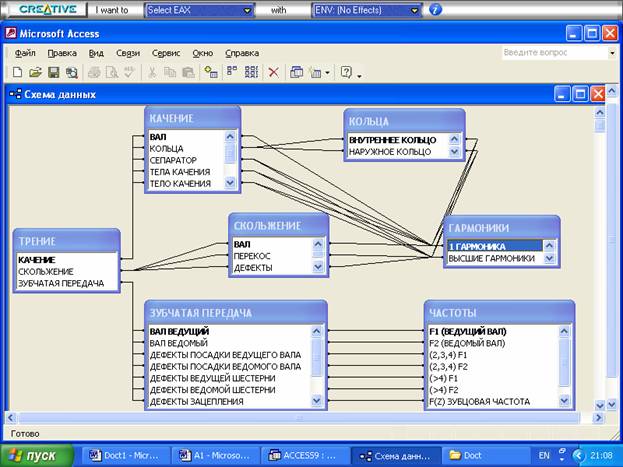Select НАРУЖНОЕ КОЛЬЦО field

coord(399,151)
